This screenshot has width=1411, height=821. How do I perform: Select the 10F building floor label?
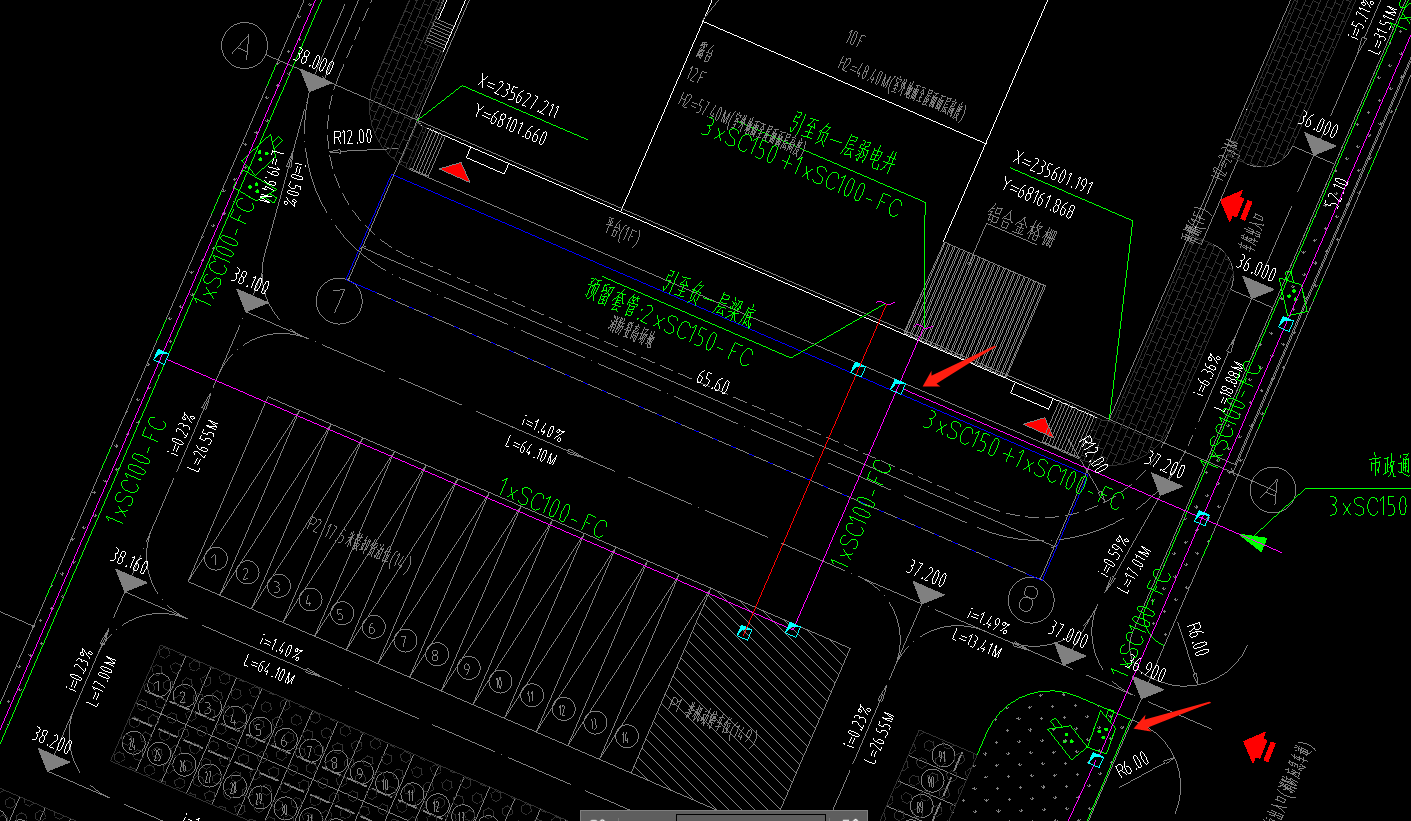[x=855, y=39]
